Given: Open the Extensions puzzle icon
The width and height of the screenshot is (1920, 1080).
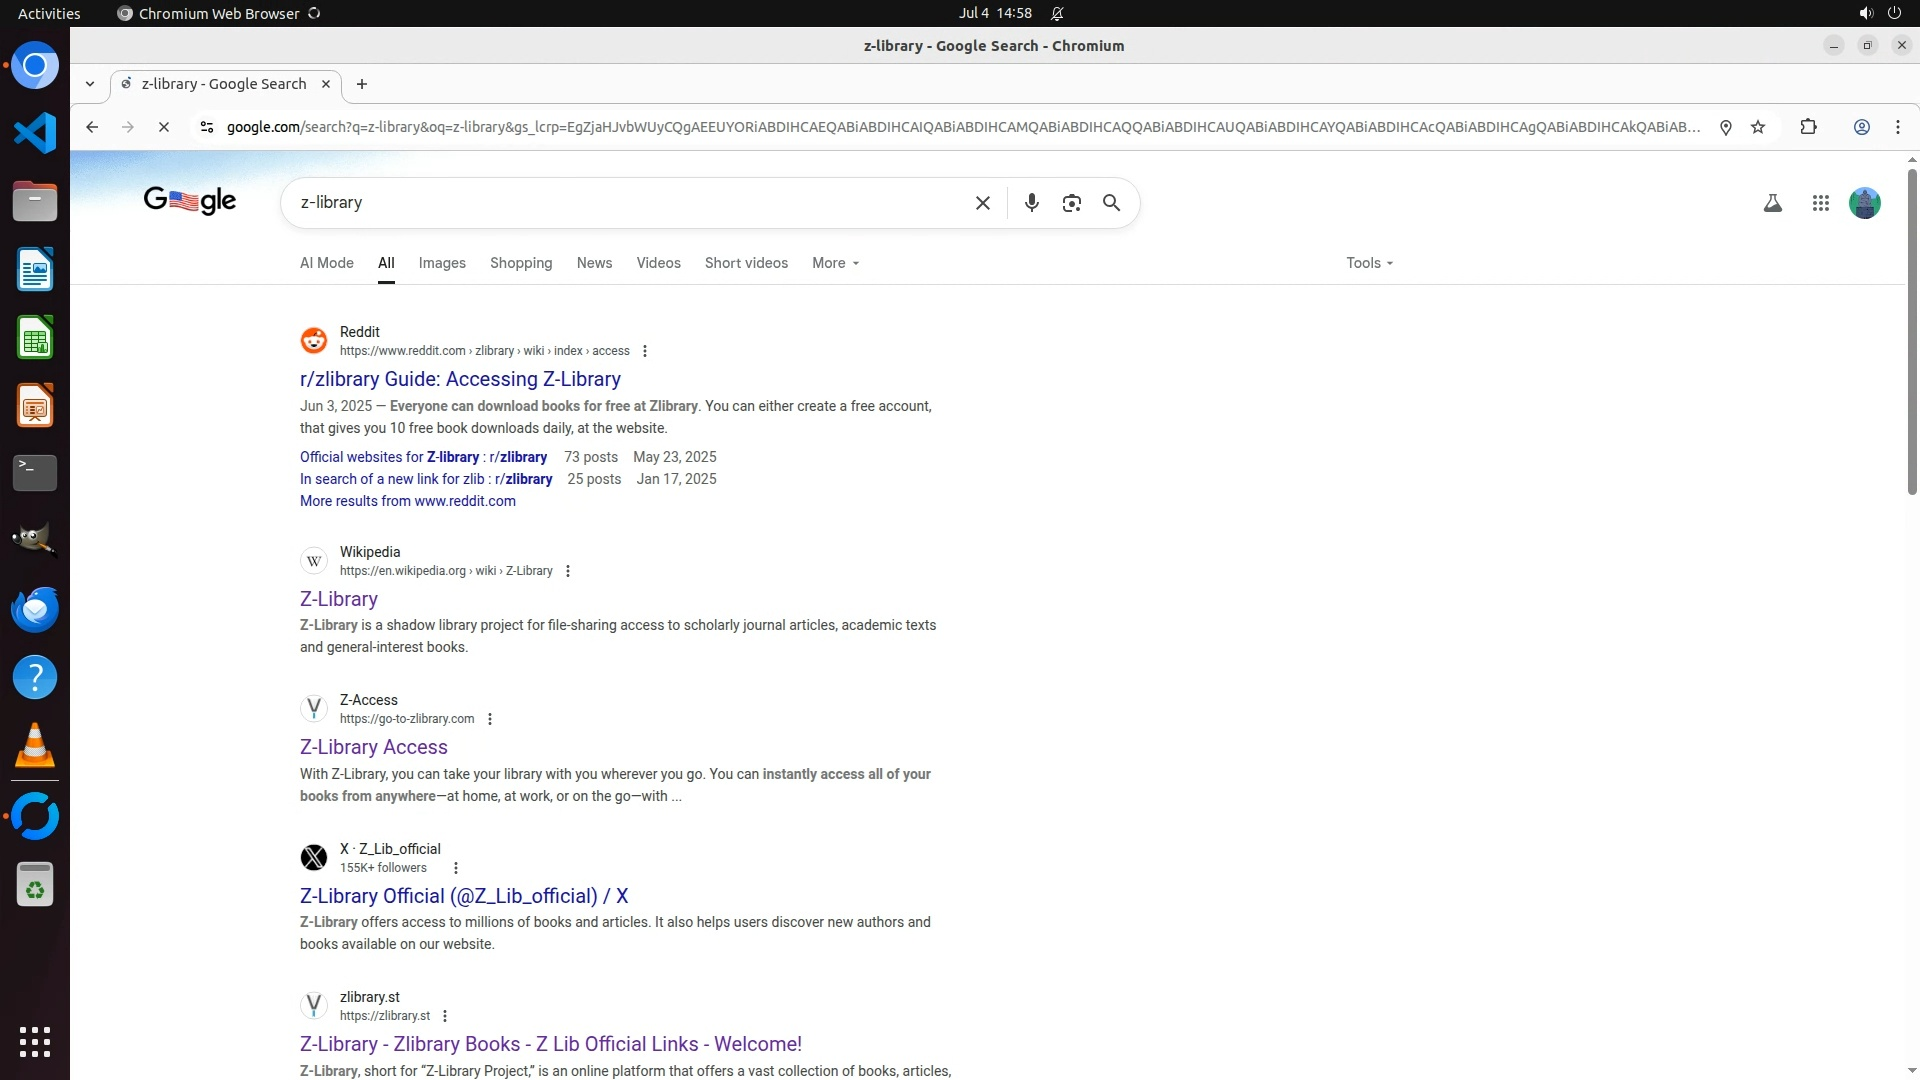Looking at the screenshot, I should click(x=1808, y=127).
